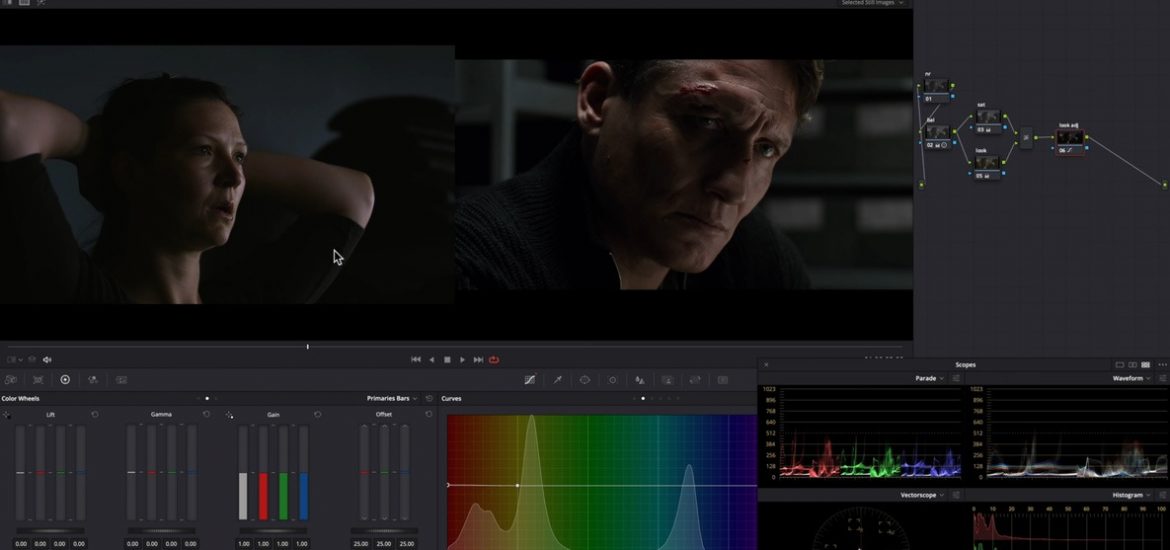Pick black point with Lift crosshair
The image size is (1170, 550).
pos(7,414)
